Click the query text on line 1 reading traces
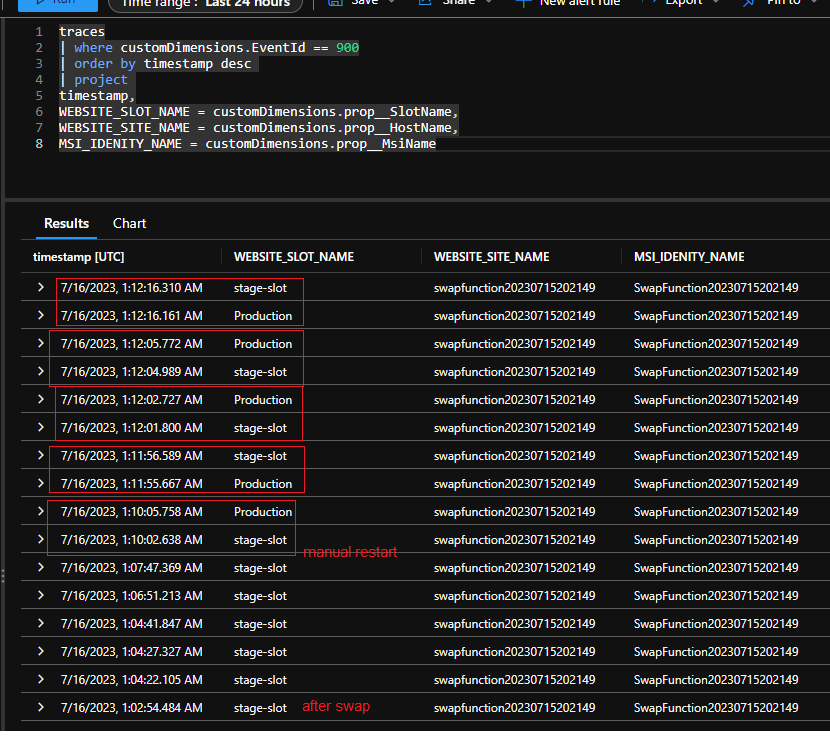This screenshot has width=830, height=740. (81, 31)
